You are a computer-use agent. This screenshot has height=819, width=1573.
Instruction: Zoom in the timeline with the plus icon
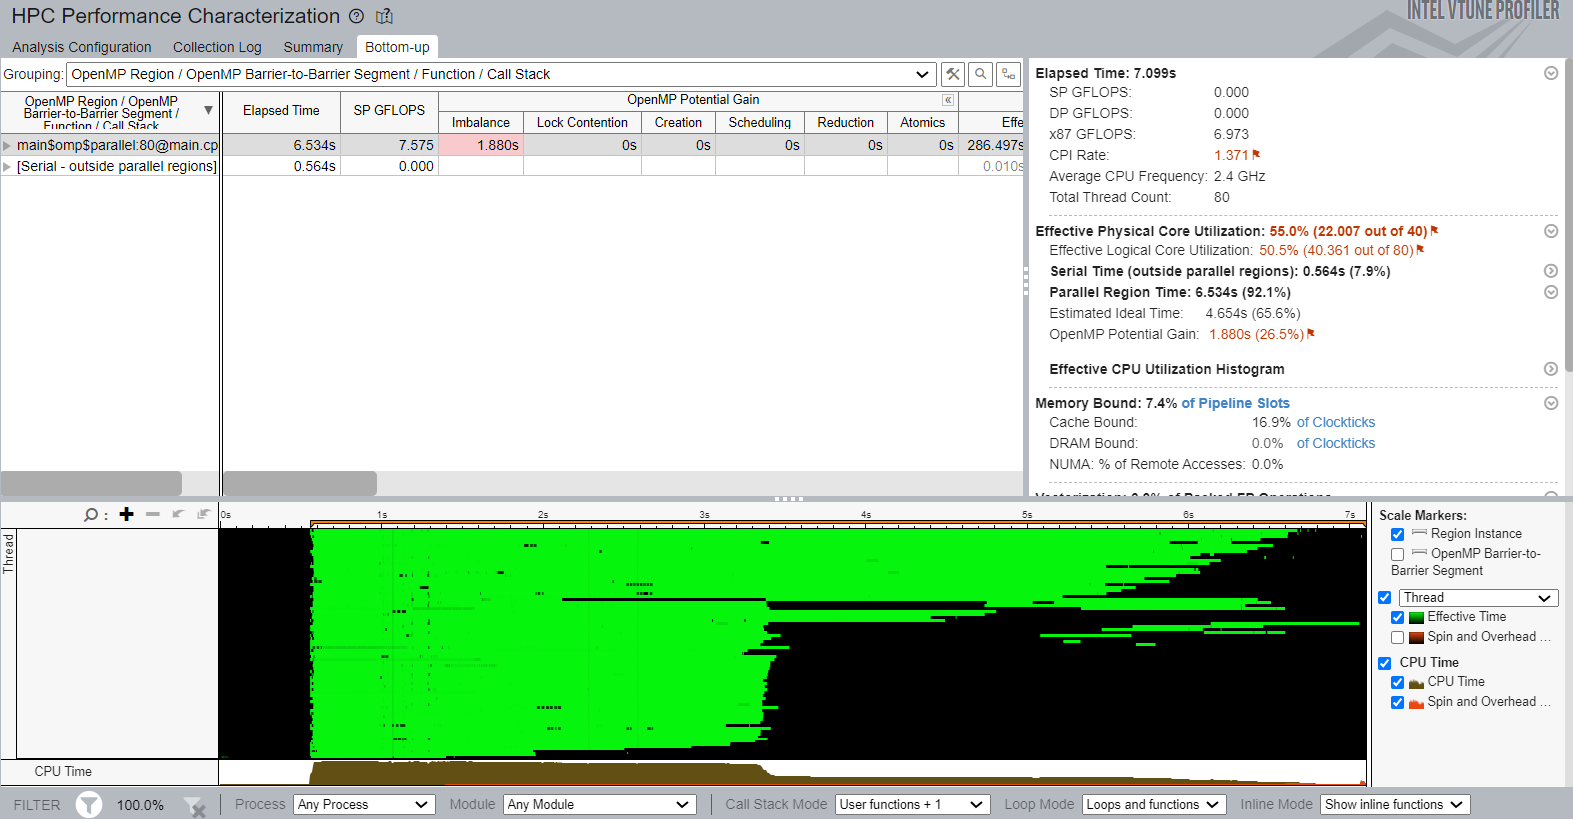click(x=126, y=514)
